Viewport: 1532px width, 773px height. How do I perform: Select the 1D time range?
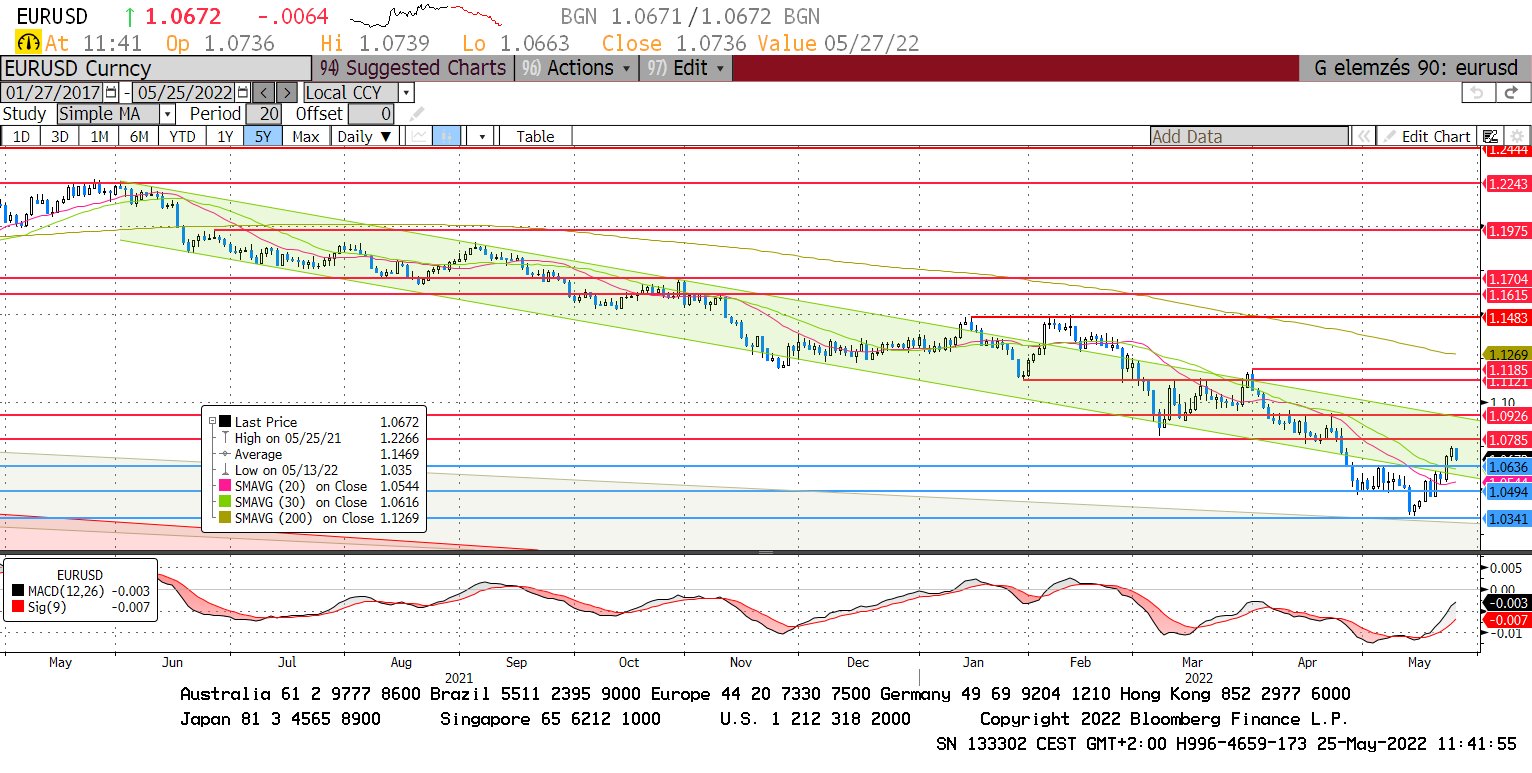pos(20,136)
